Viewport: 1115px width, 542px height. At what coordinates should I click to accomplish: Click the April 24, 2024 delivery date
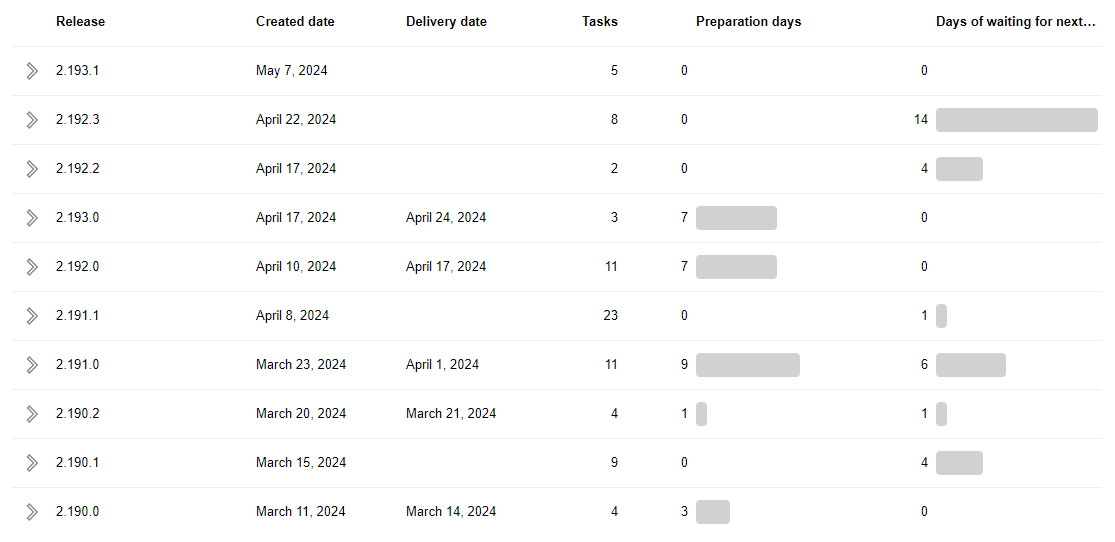(446, 218)
